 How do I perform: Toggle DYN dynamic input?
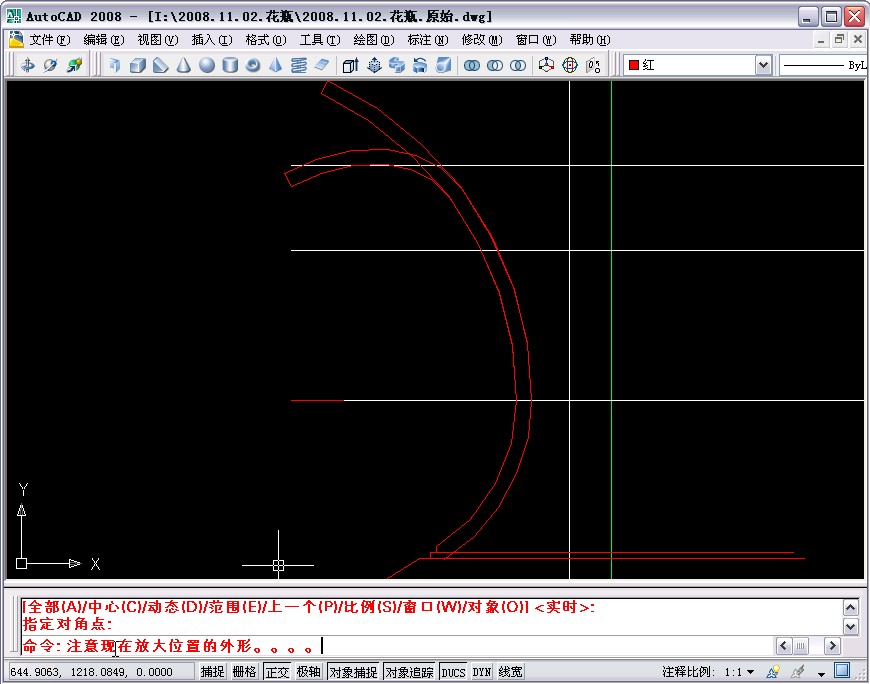[482, 672]
